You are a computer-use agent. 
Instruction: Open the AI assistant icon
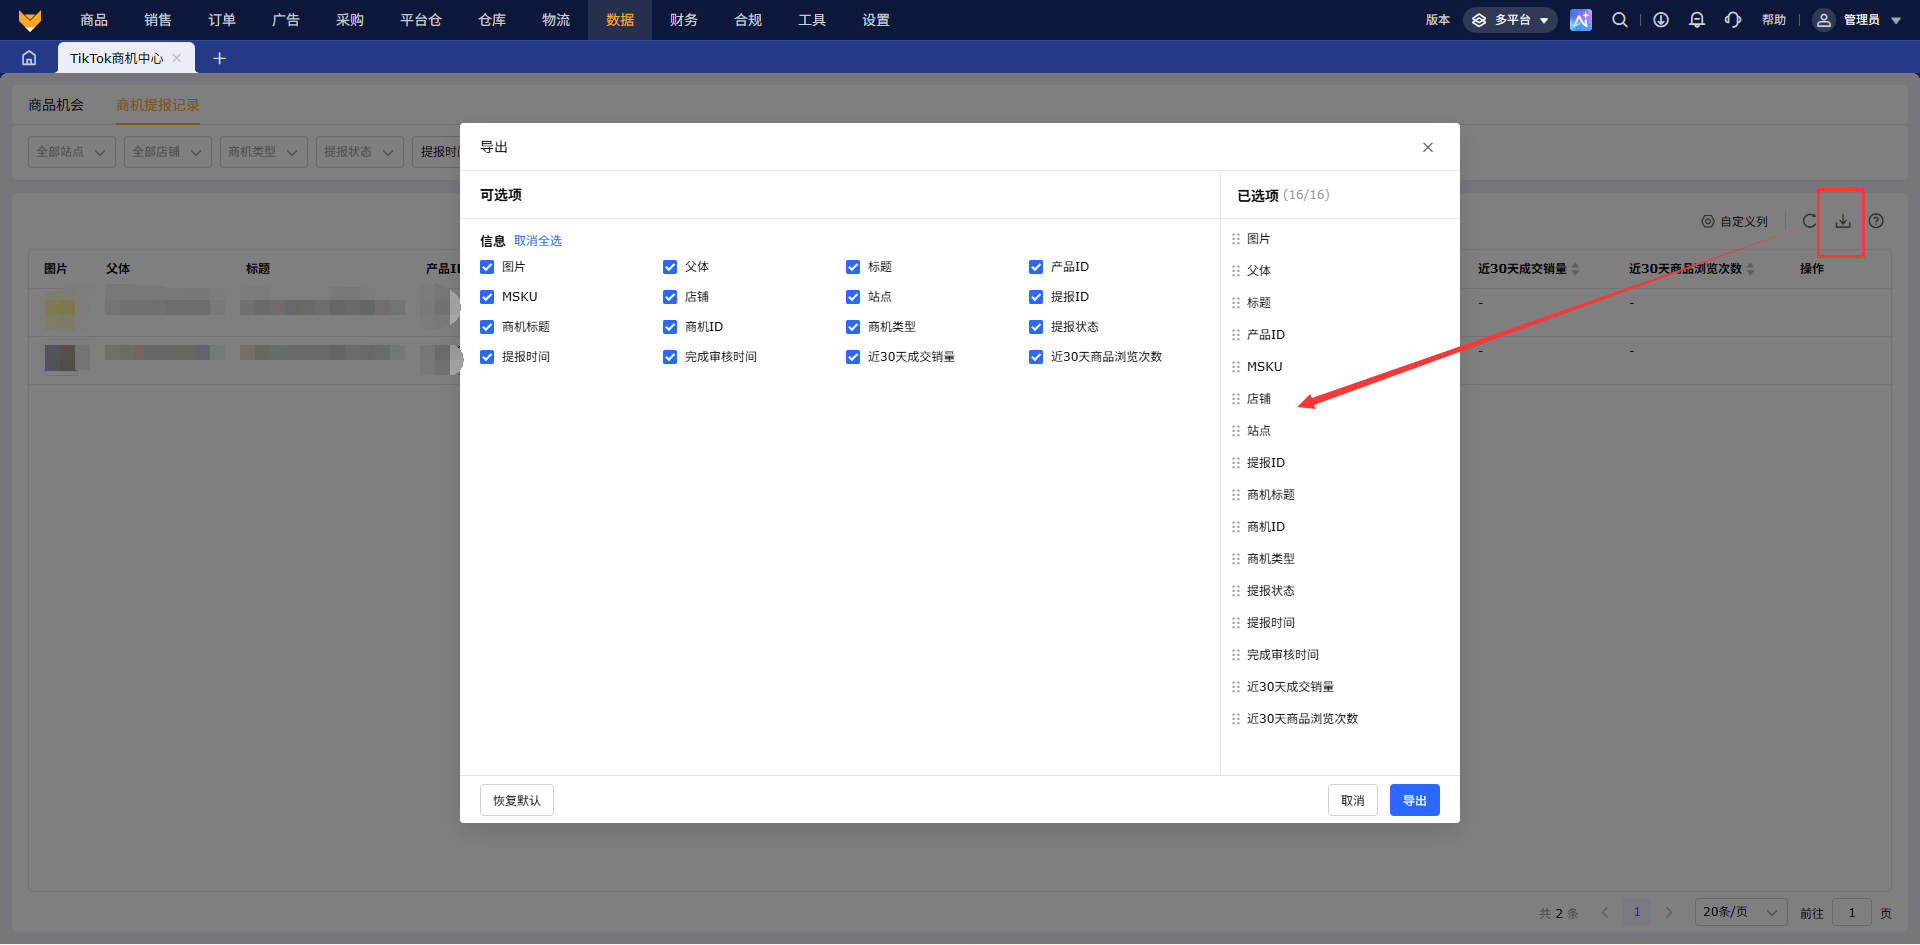coord(1581,20)
